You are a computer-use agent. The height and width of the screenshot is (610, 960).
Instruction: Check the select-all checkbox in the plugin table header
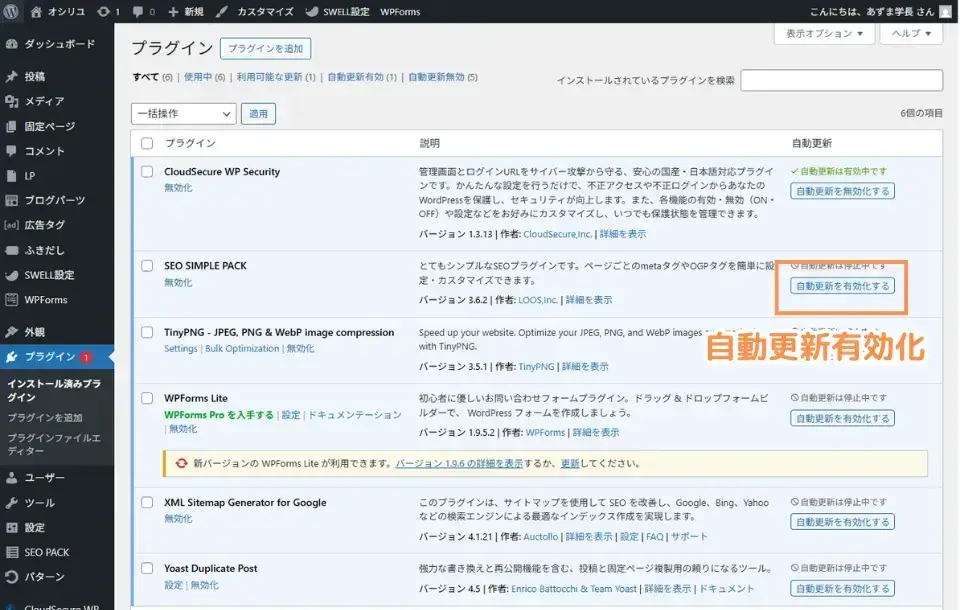(147, 143)
